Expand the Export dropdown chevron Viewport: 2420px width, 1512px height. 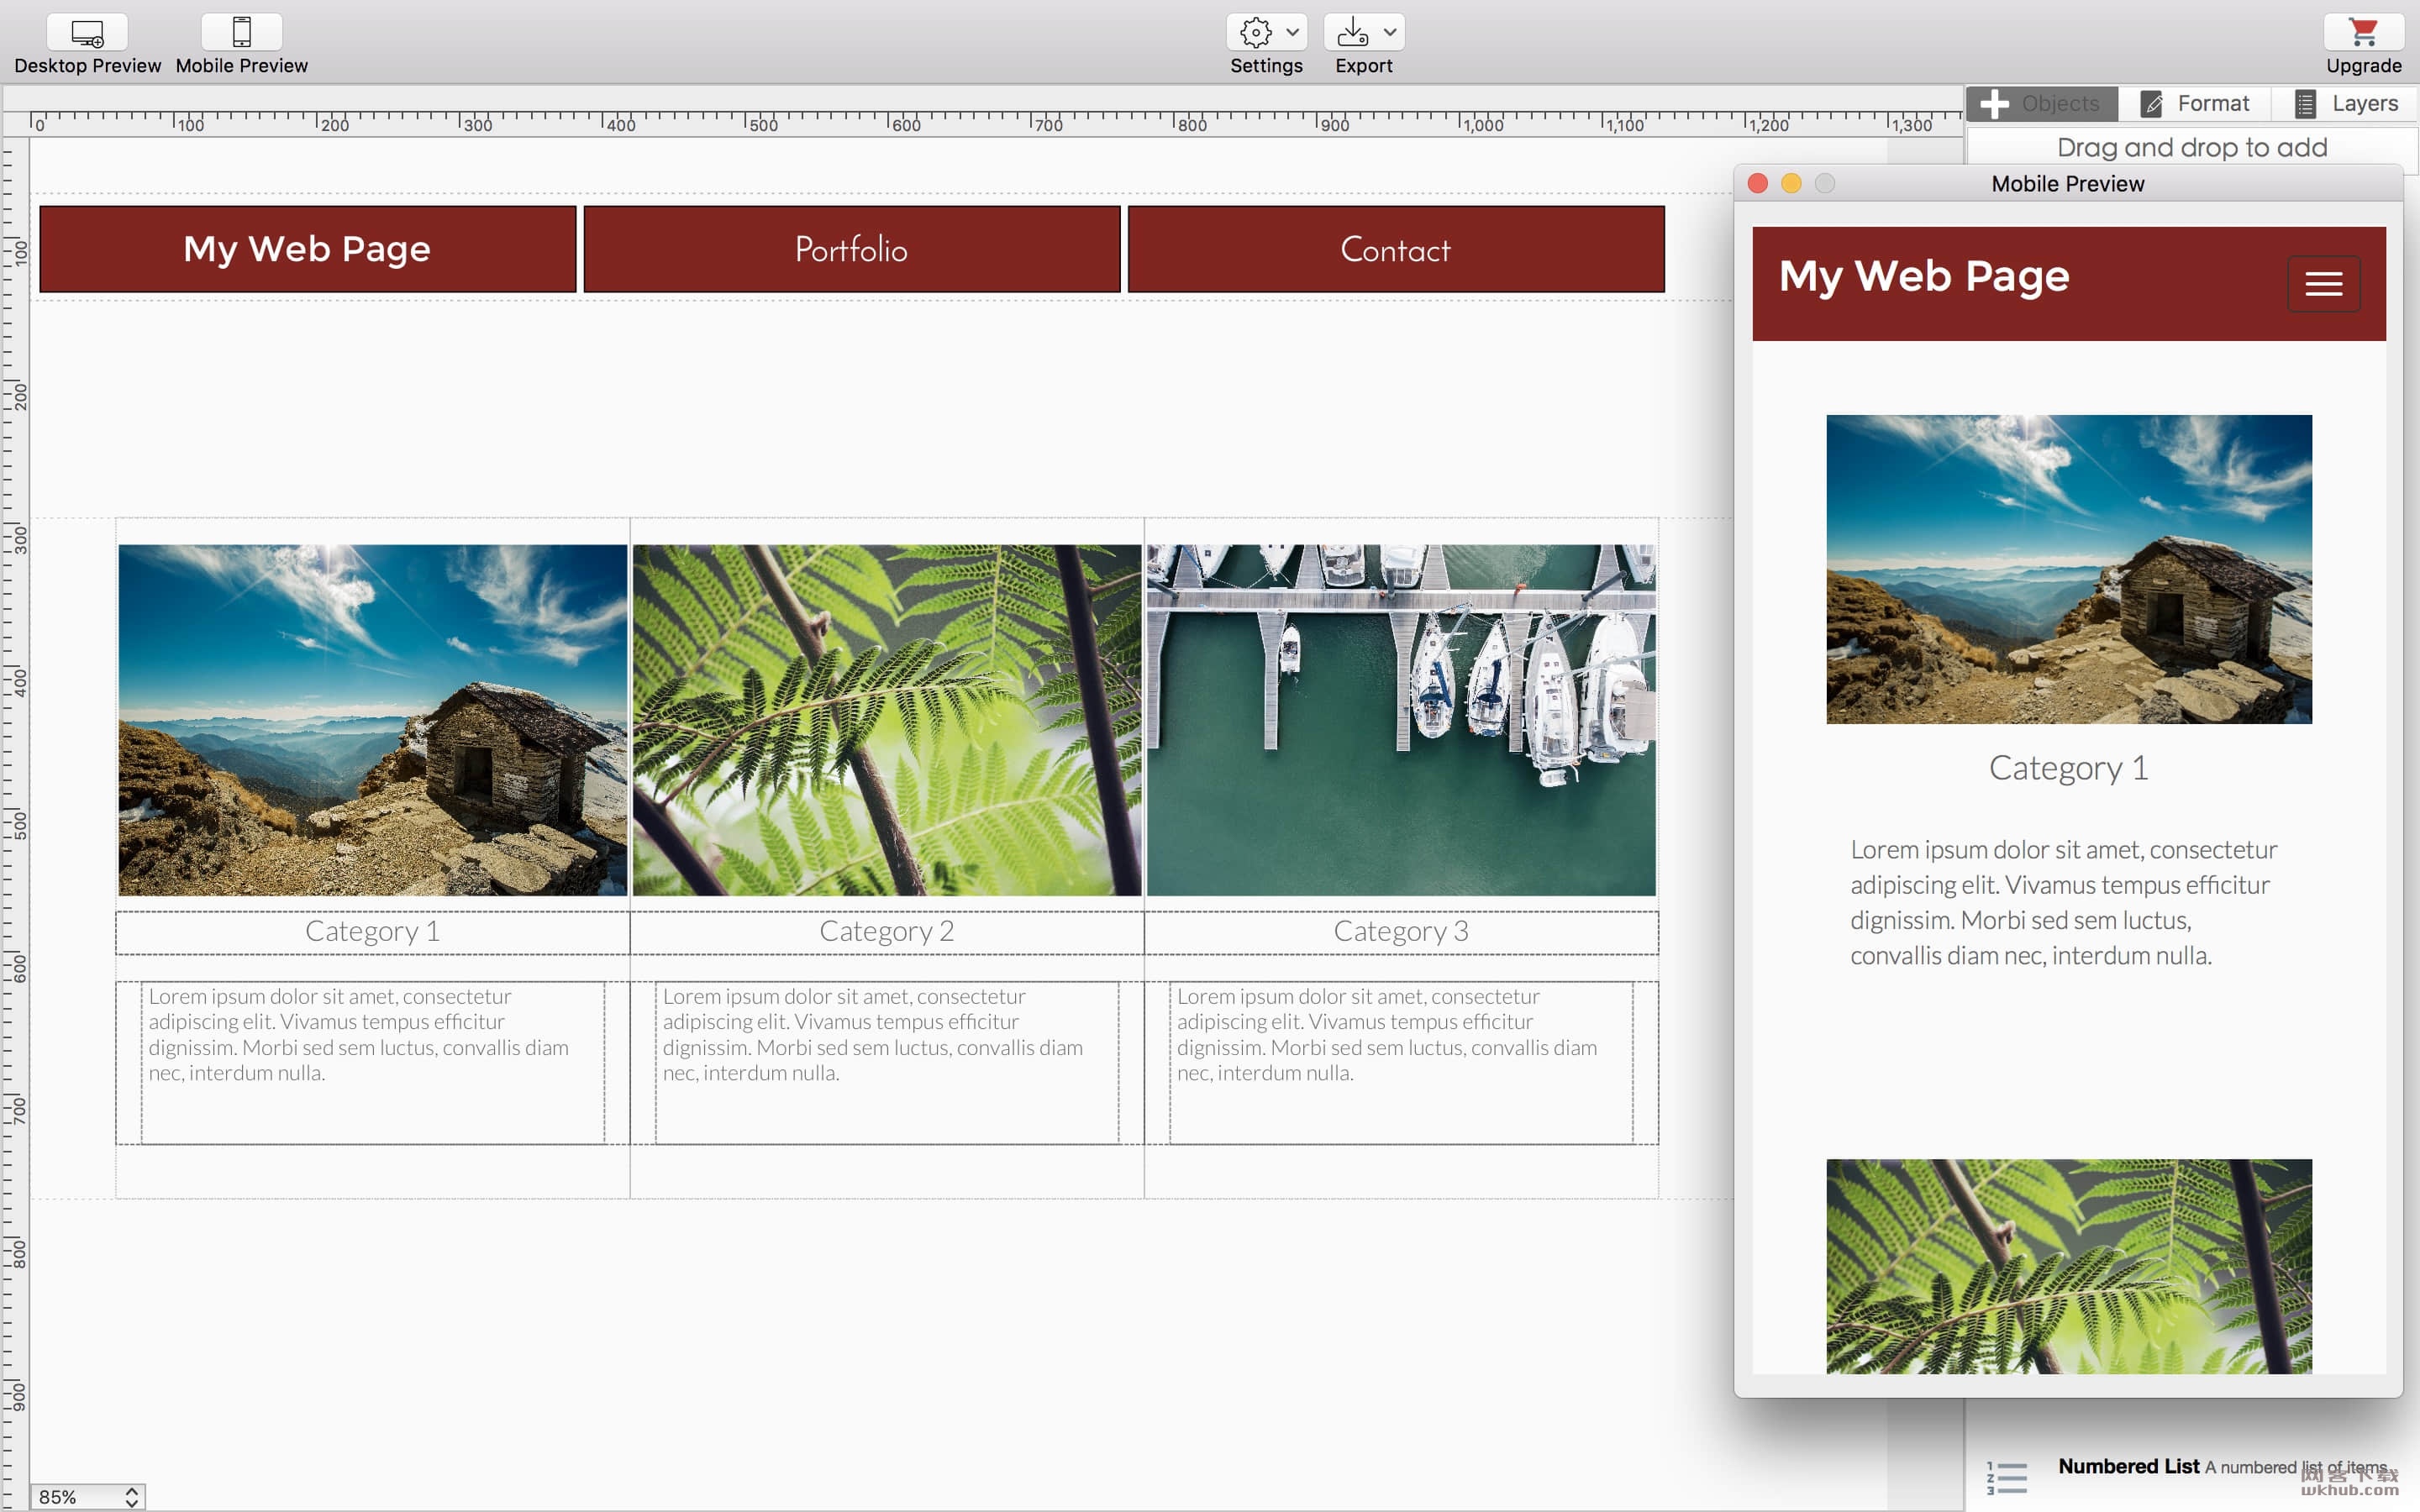coord(1390,33)
